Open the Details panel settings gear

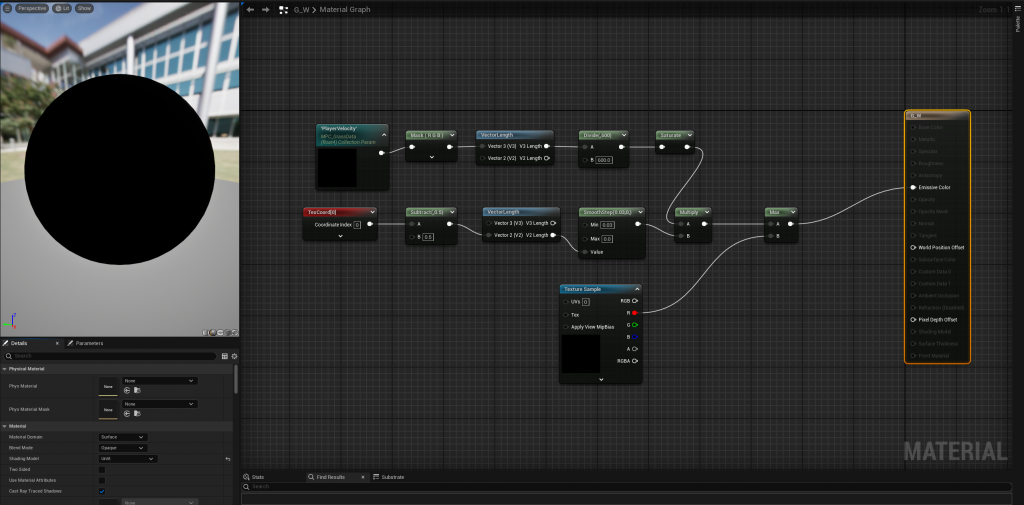(234, 356)
